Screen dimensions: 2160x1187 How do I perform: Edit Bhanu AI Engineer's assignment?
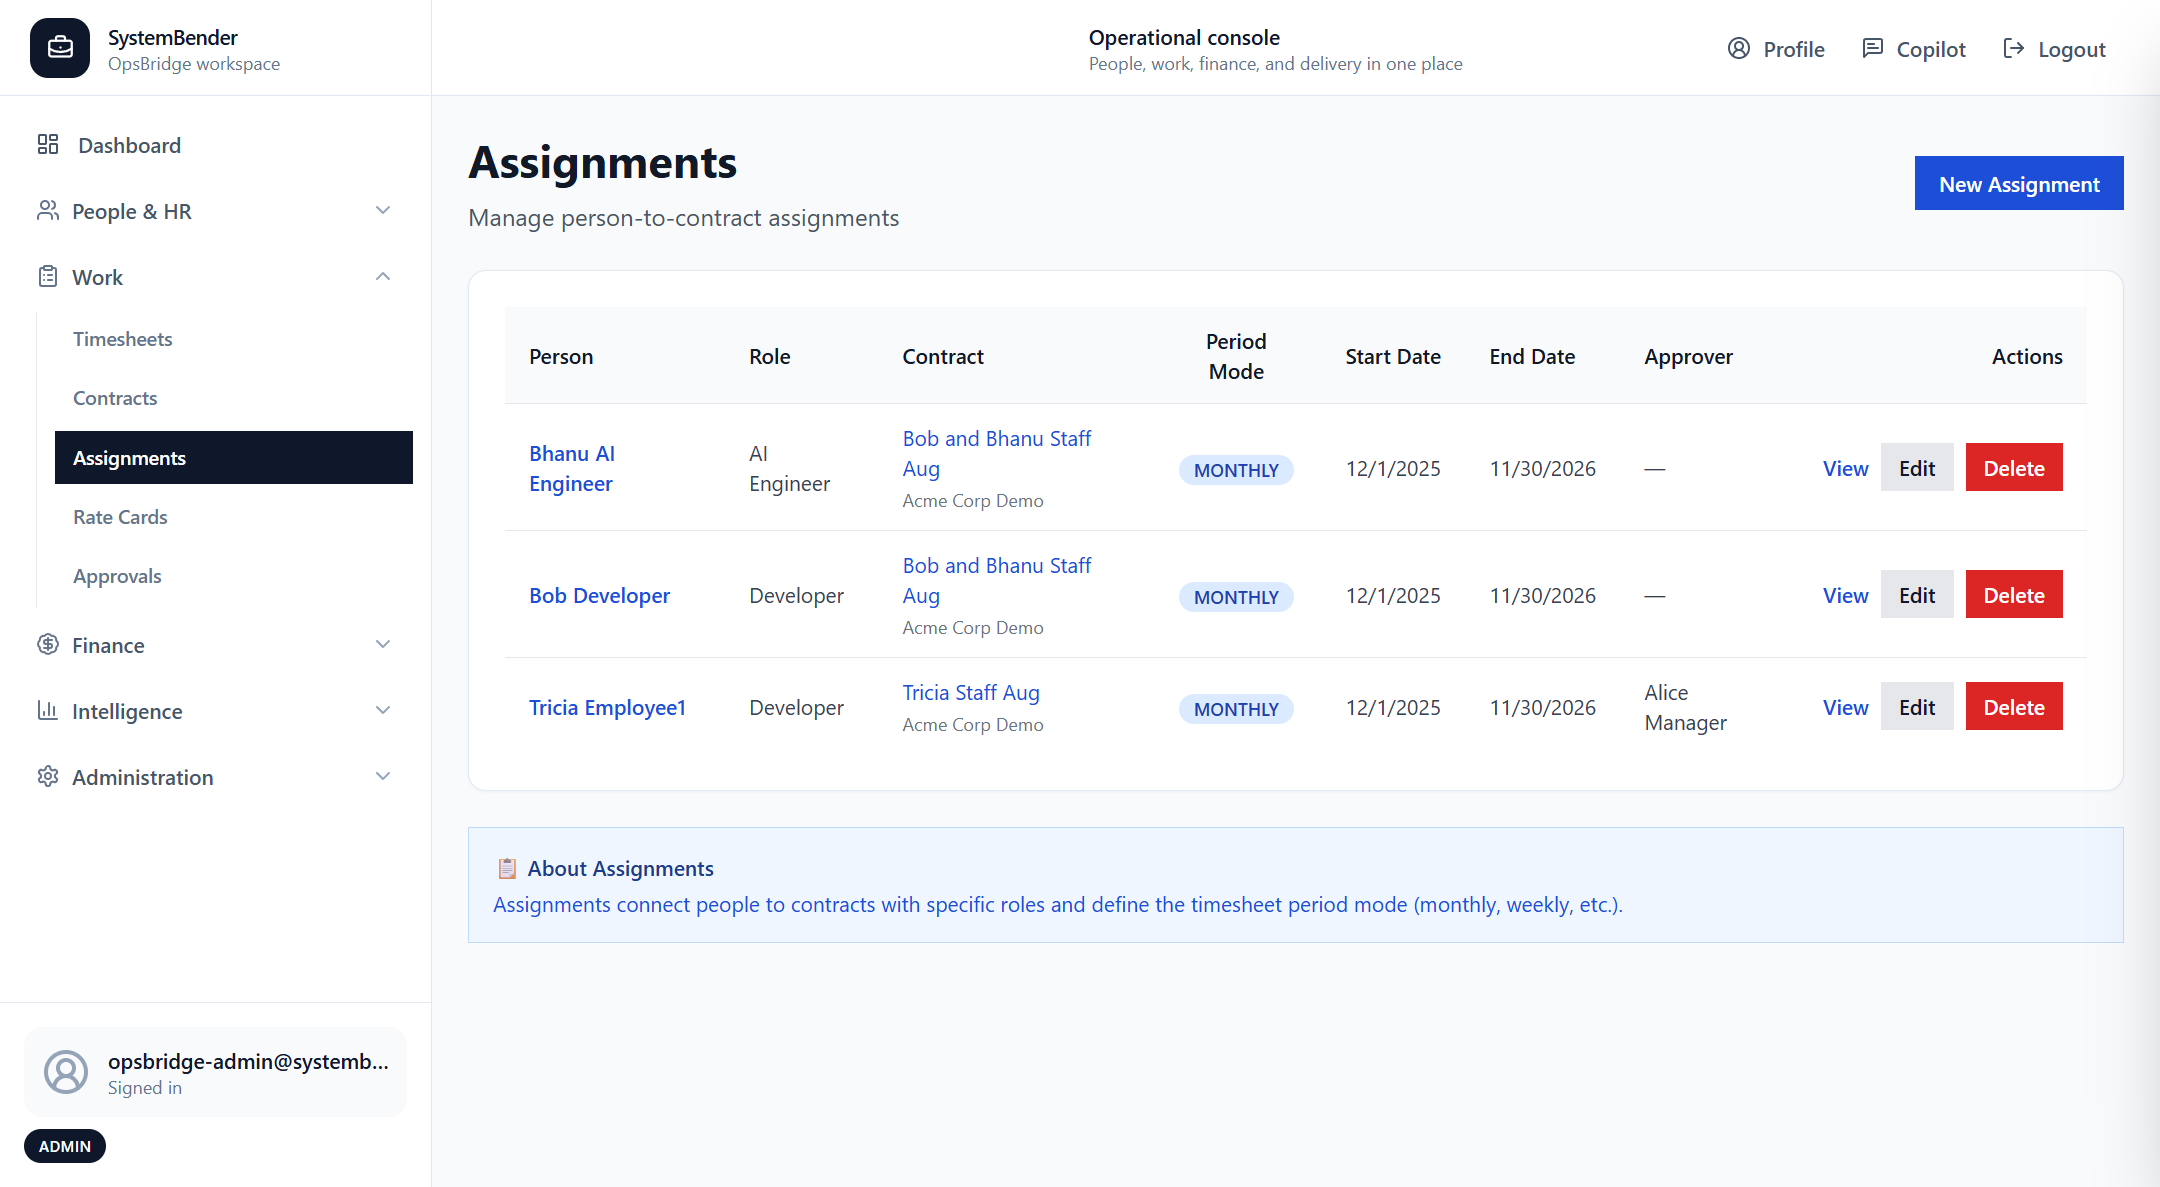pos(1917,467)
